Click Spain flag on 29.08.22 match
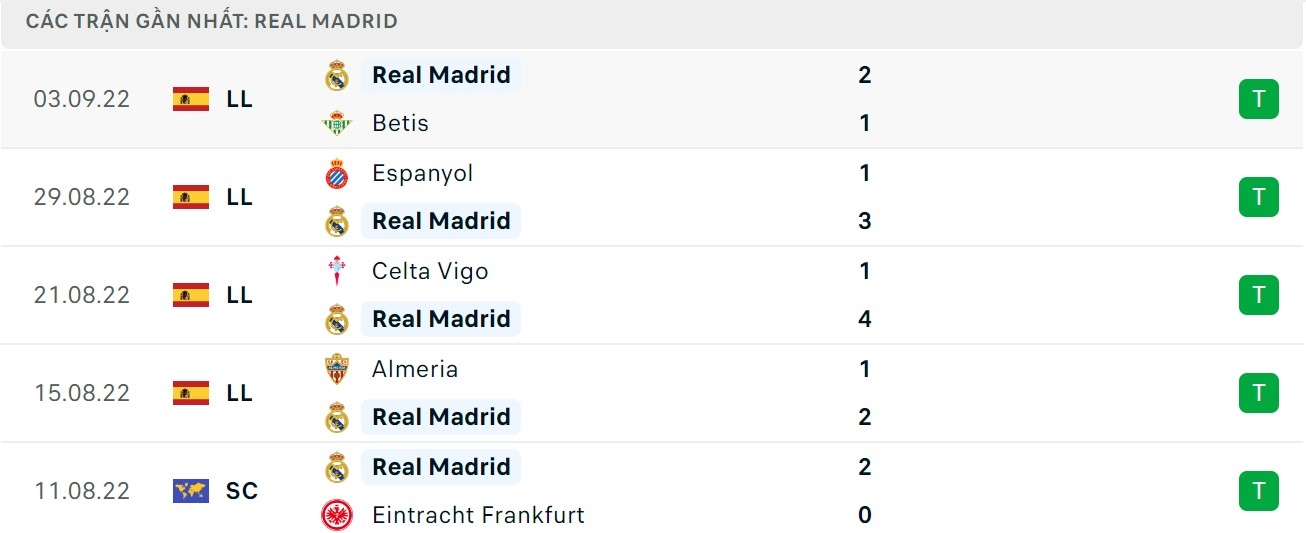This screenshot has height=533, width=1306. 191,197
